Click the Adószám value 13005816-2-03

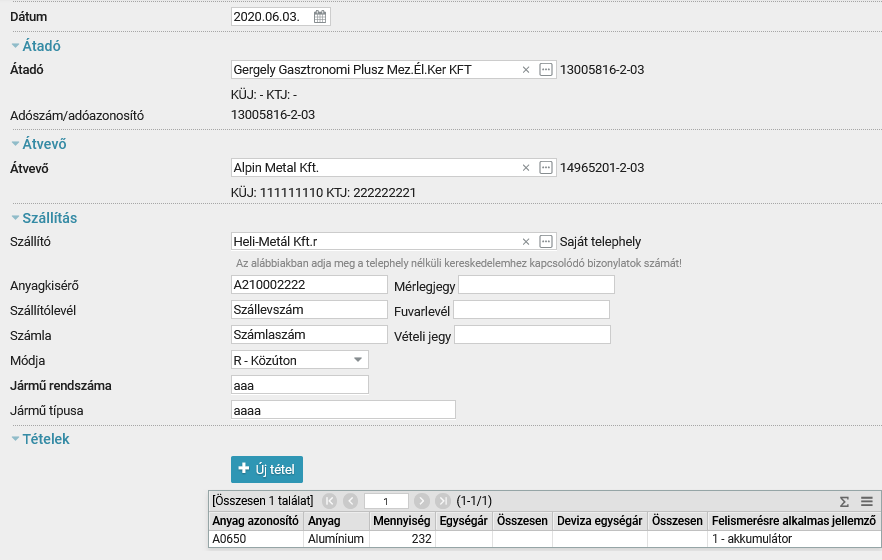[273, 115]
